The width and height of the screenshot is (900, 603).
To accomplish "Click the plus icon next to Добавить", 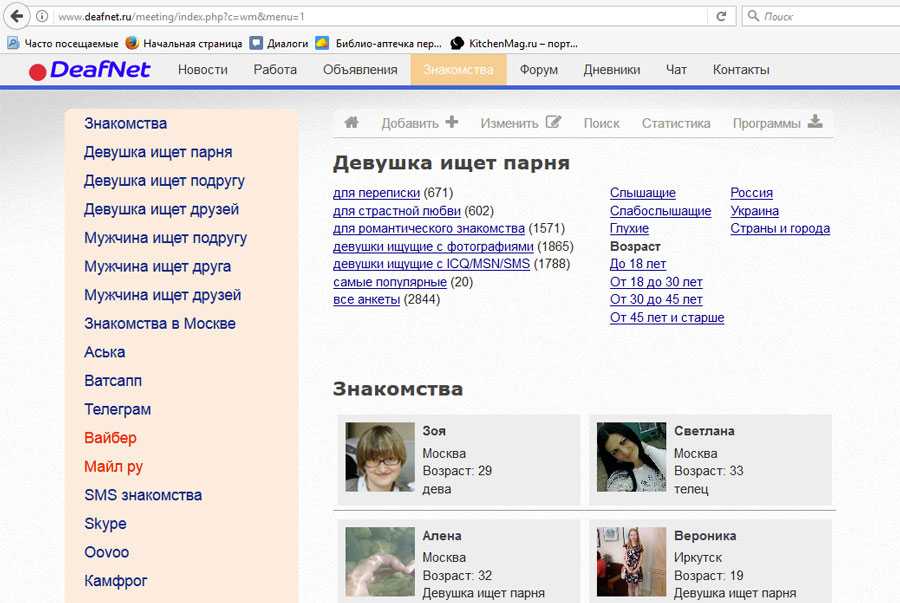I will (452, 122).
